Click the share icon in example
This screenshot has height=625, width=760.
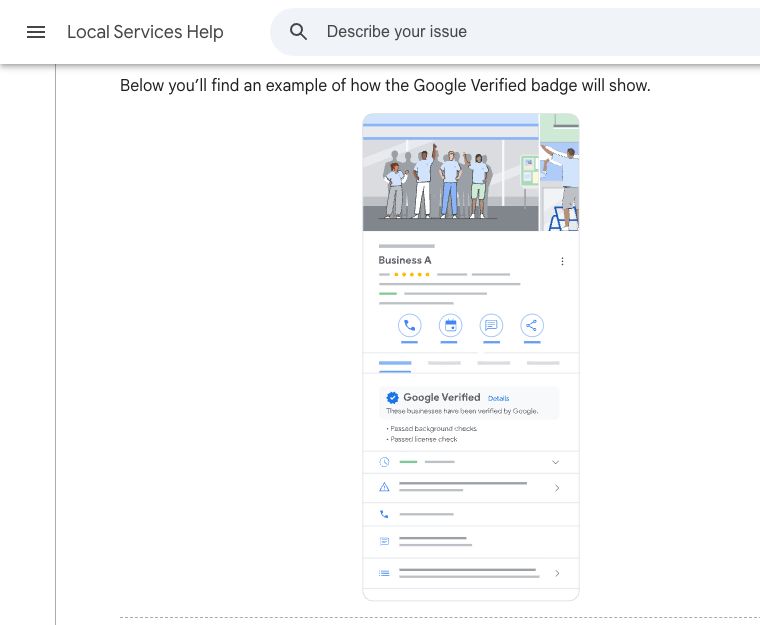[532, 325]
